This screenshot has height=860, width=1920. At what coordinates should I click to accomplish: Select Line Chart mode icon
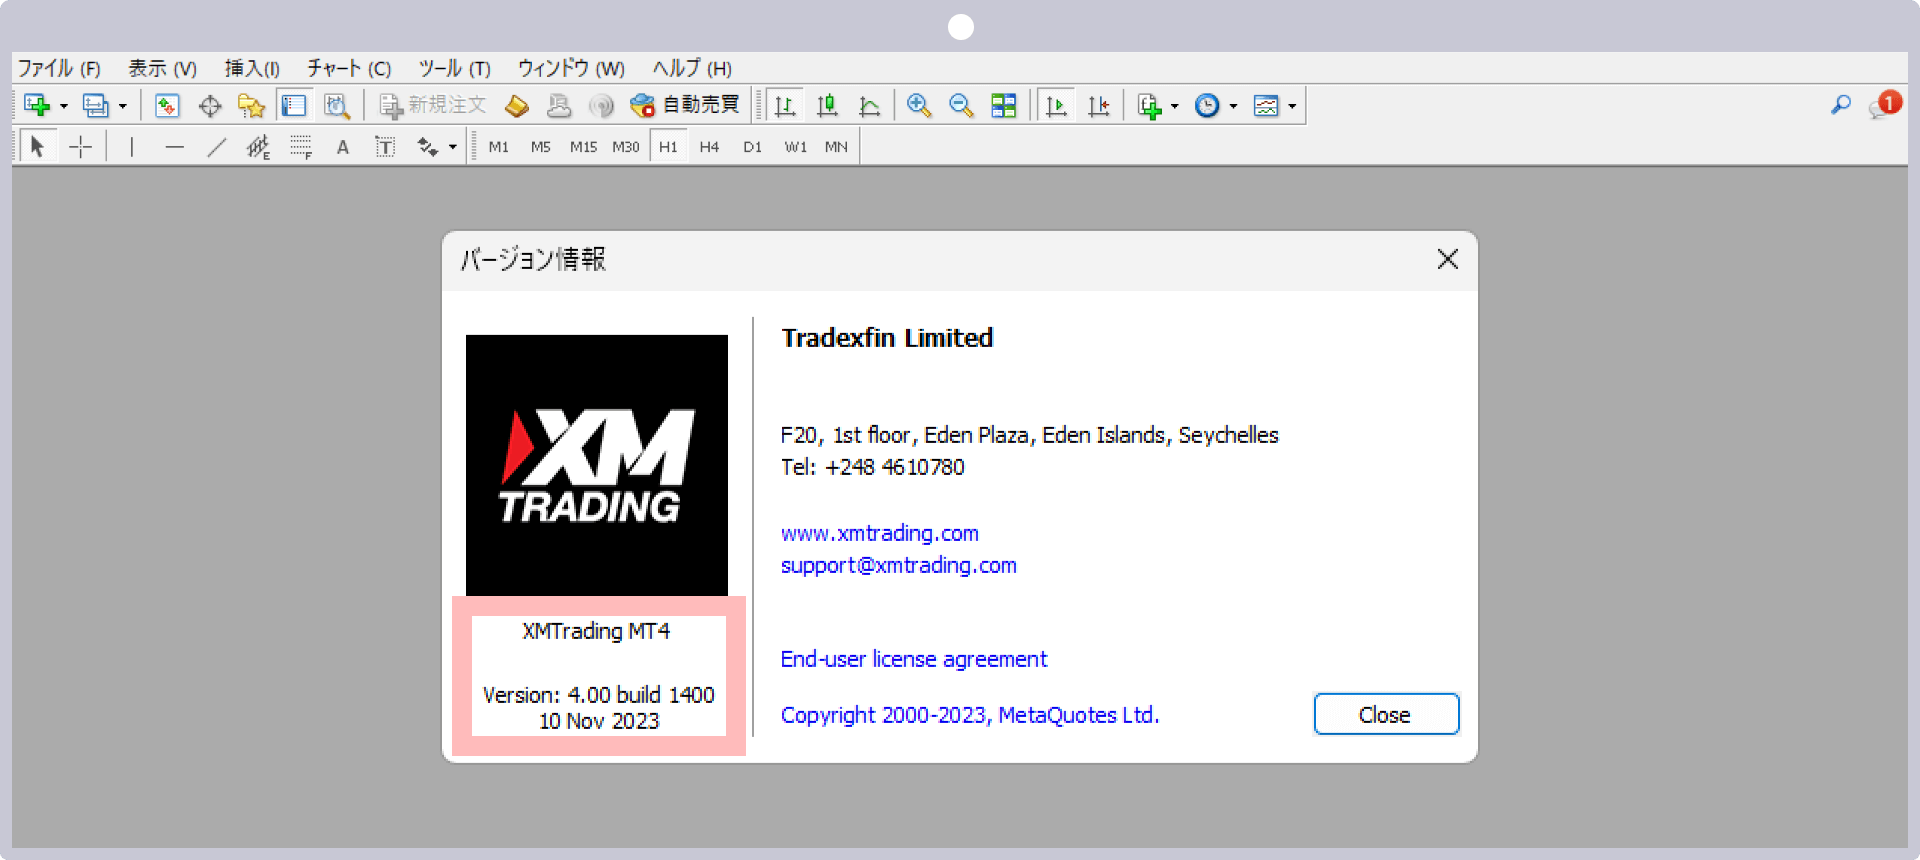click(x=869, y=105)
